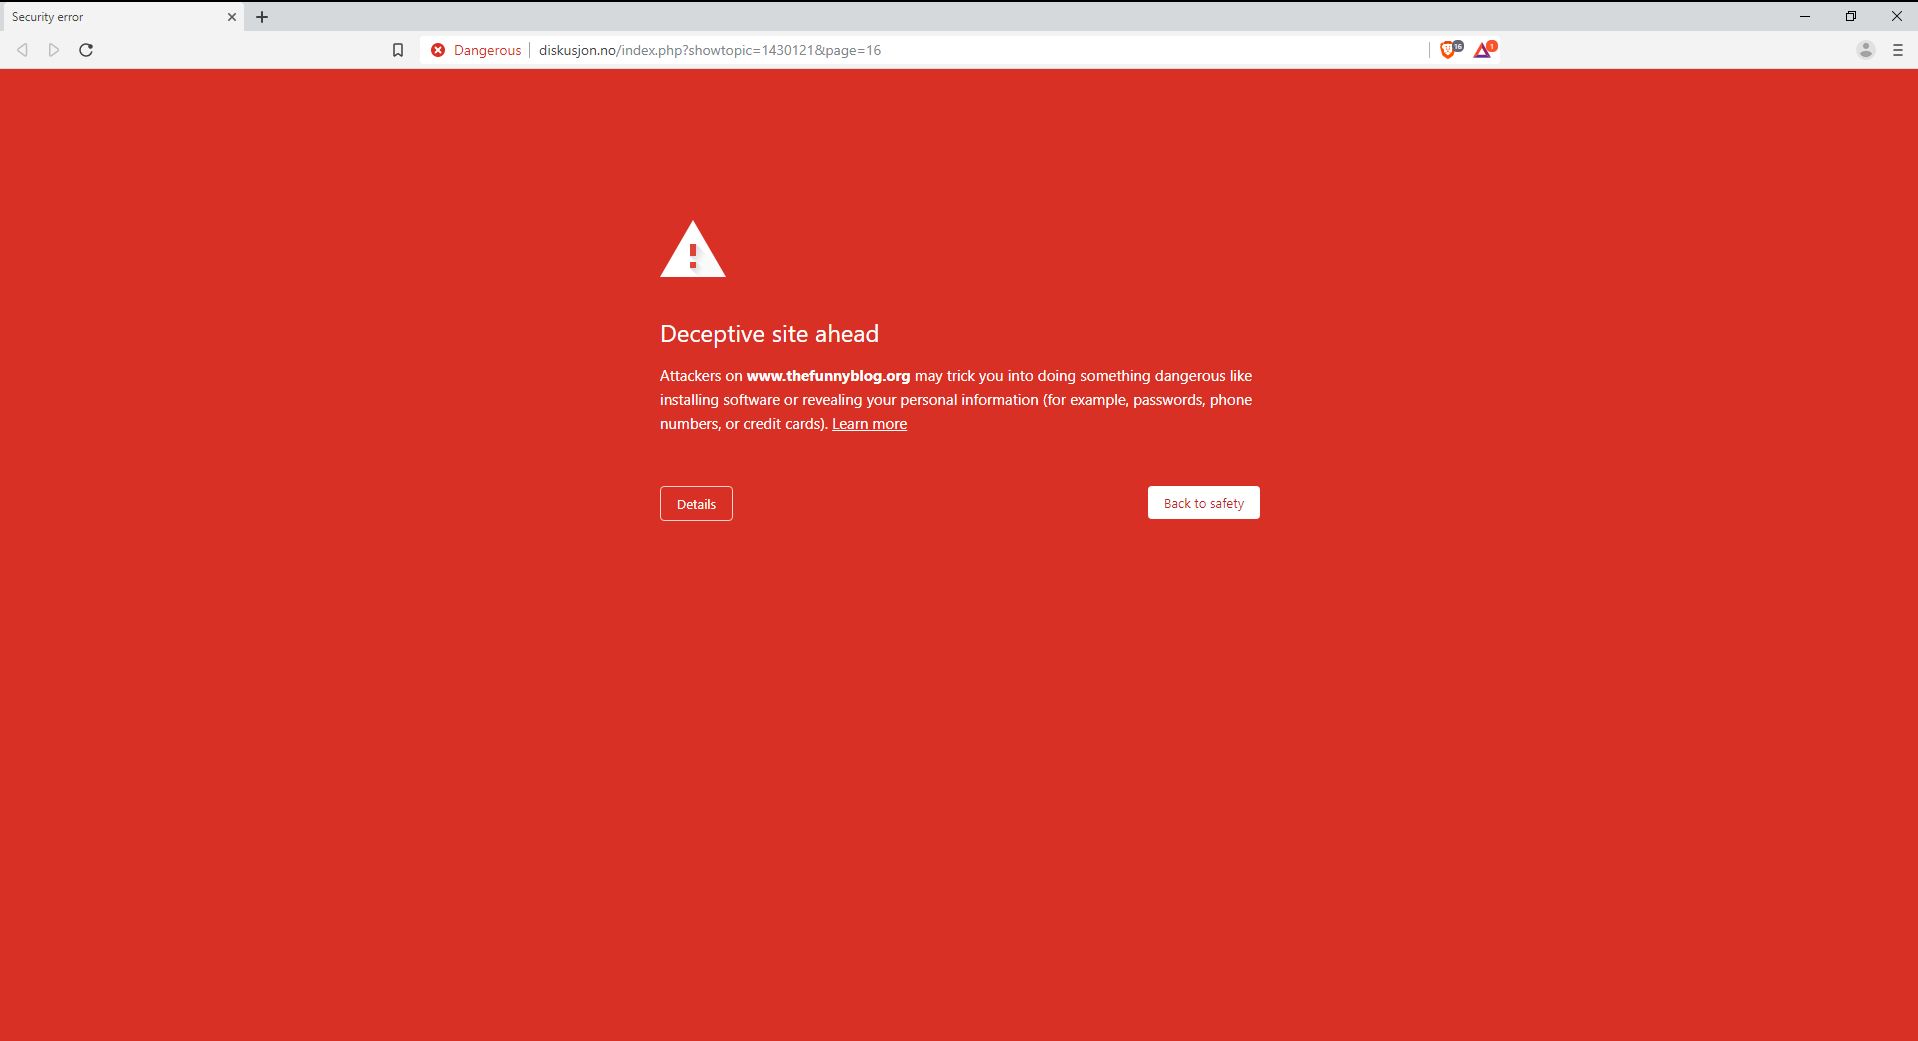Click the Back to safety button
This screenshot has height=1041, width=1918.
click(x=1204, y=503)
